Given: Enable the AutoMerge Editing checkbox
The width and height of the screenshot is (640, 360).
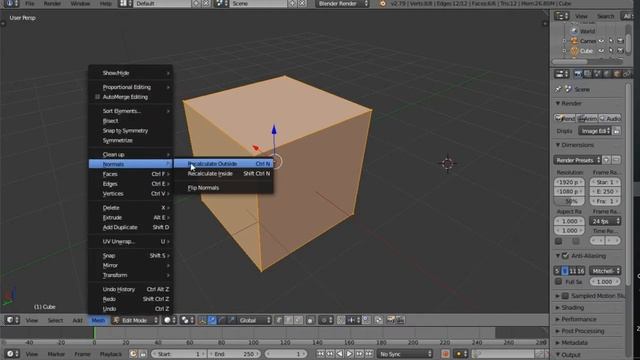Looking at the screenshot, I should [97, 97].
